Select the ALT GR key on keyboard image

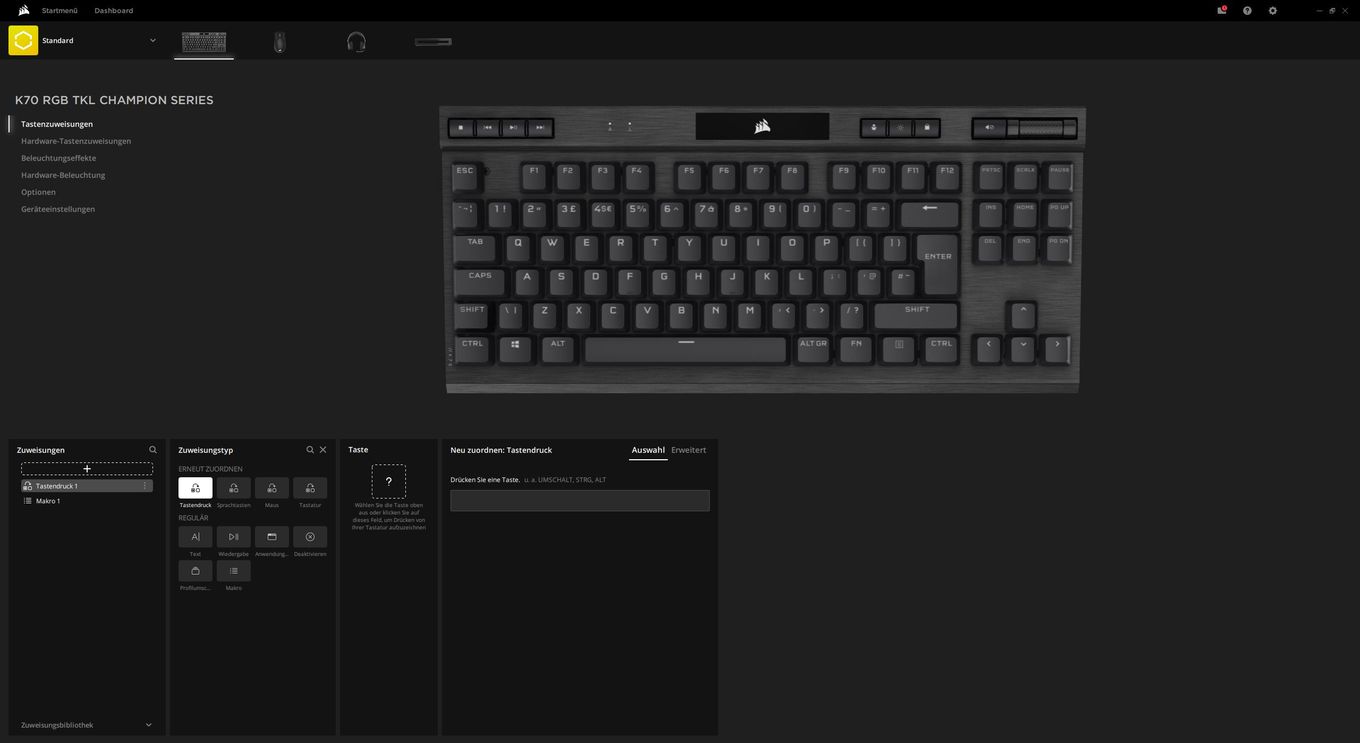point(814,349)
